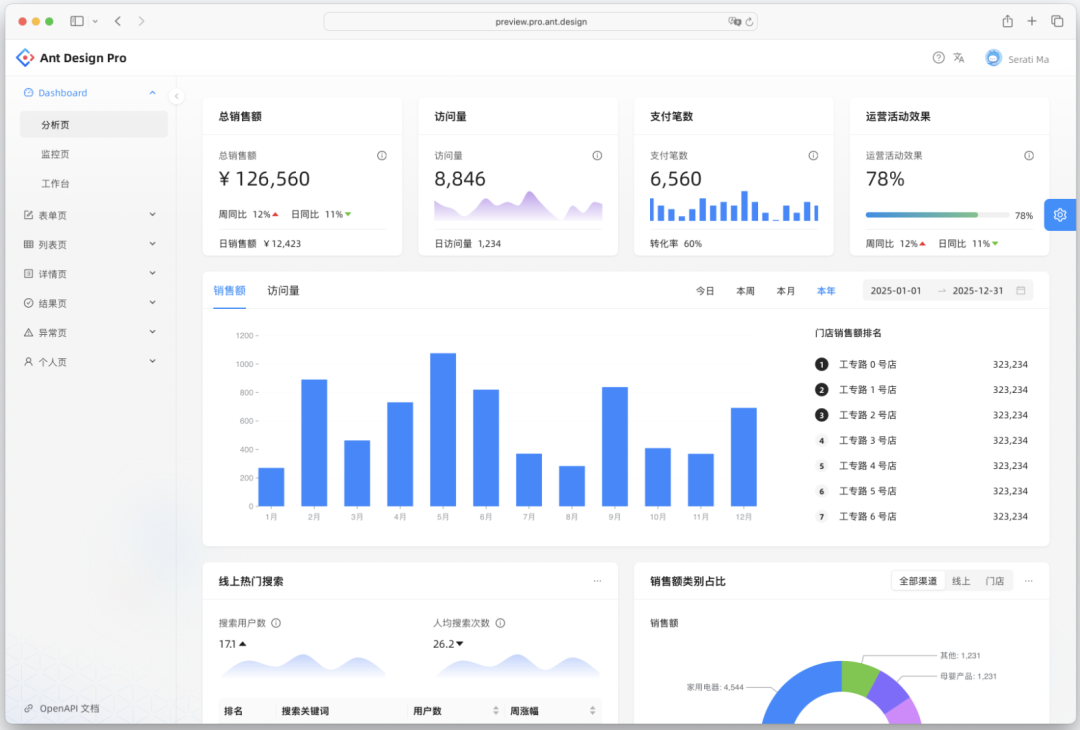
Task: Click Serati Ma user avatar
Action: click(x=993, y=59)
